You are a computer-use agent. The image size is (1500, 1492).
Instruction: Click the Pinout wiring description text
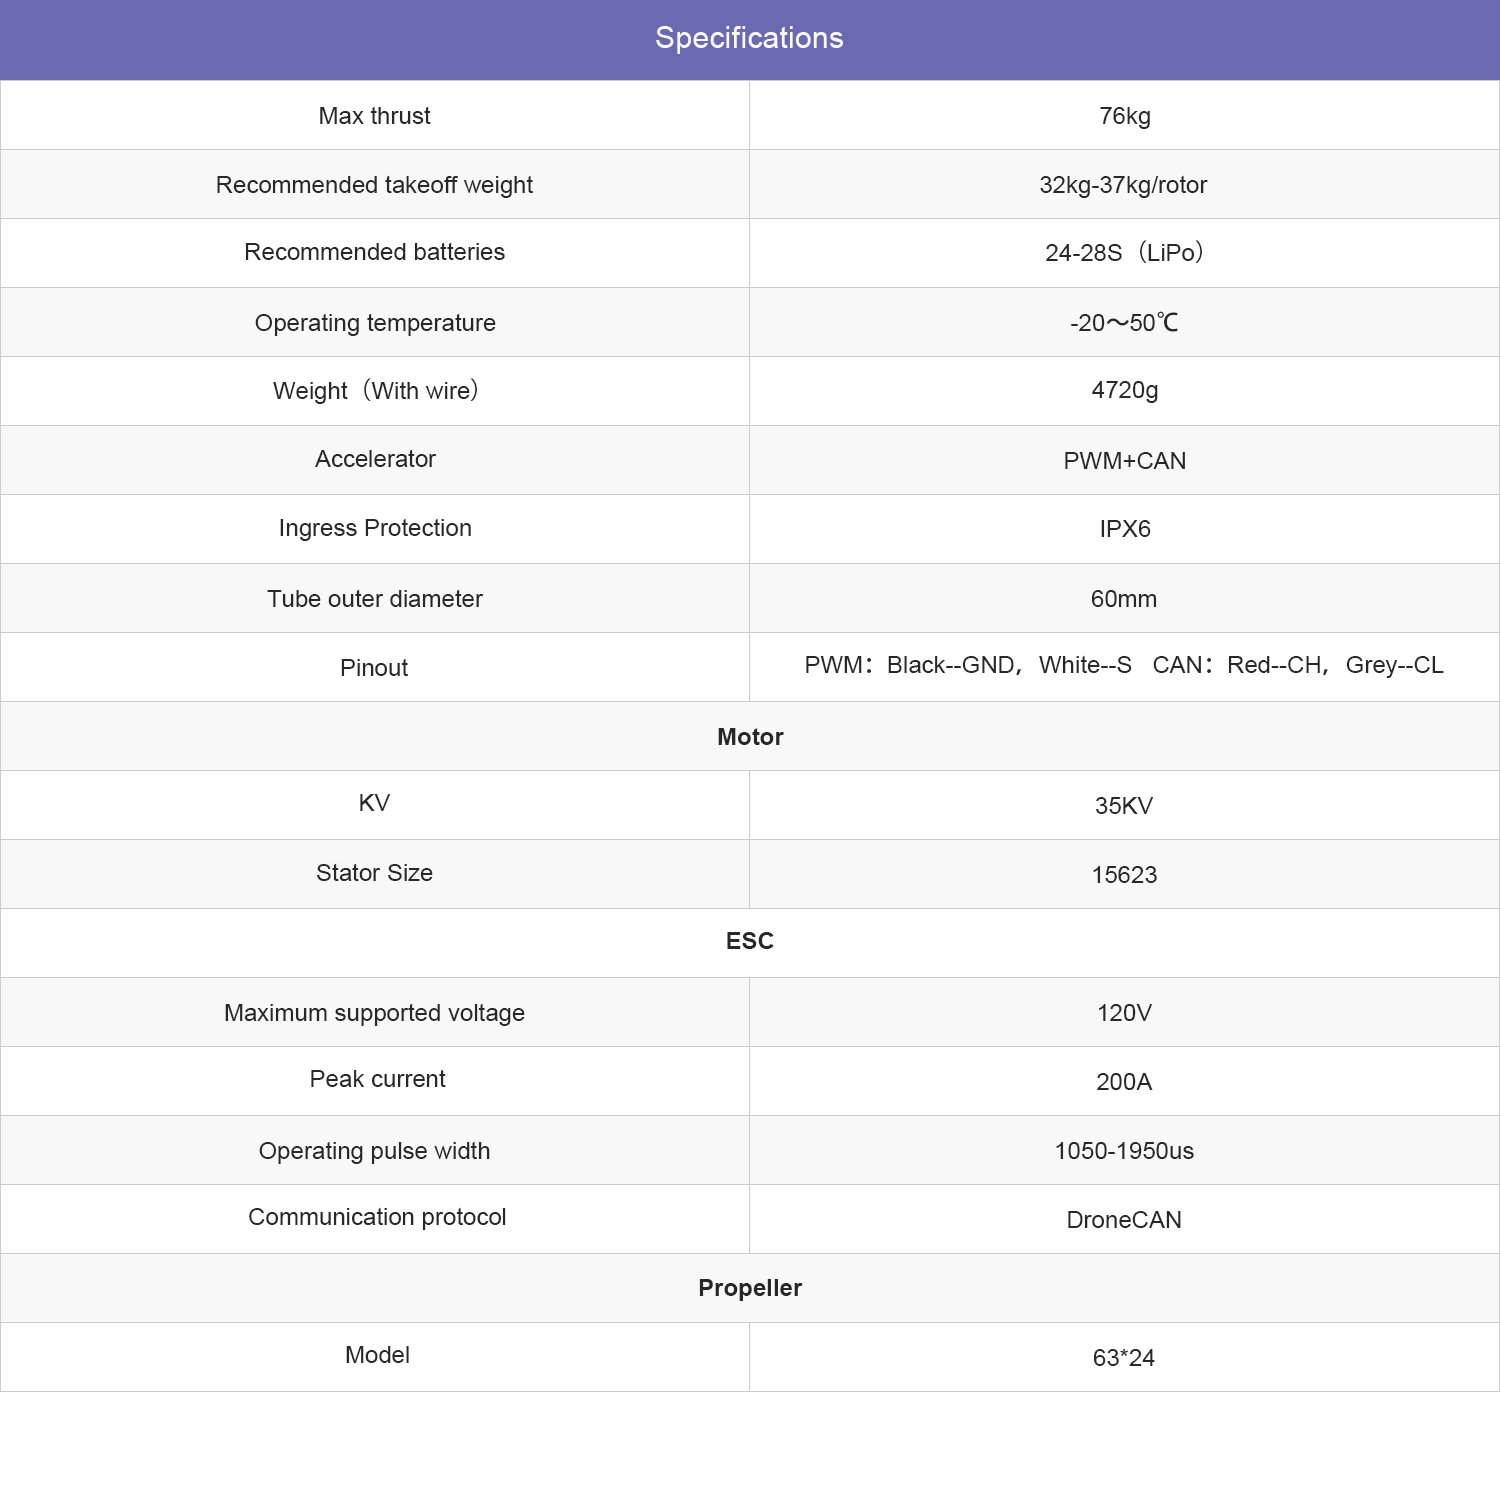pyautogui.click(x=1123, y=666)
